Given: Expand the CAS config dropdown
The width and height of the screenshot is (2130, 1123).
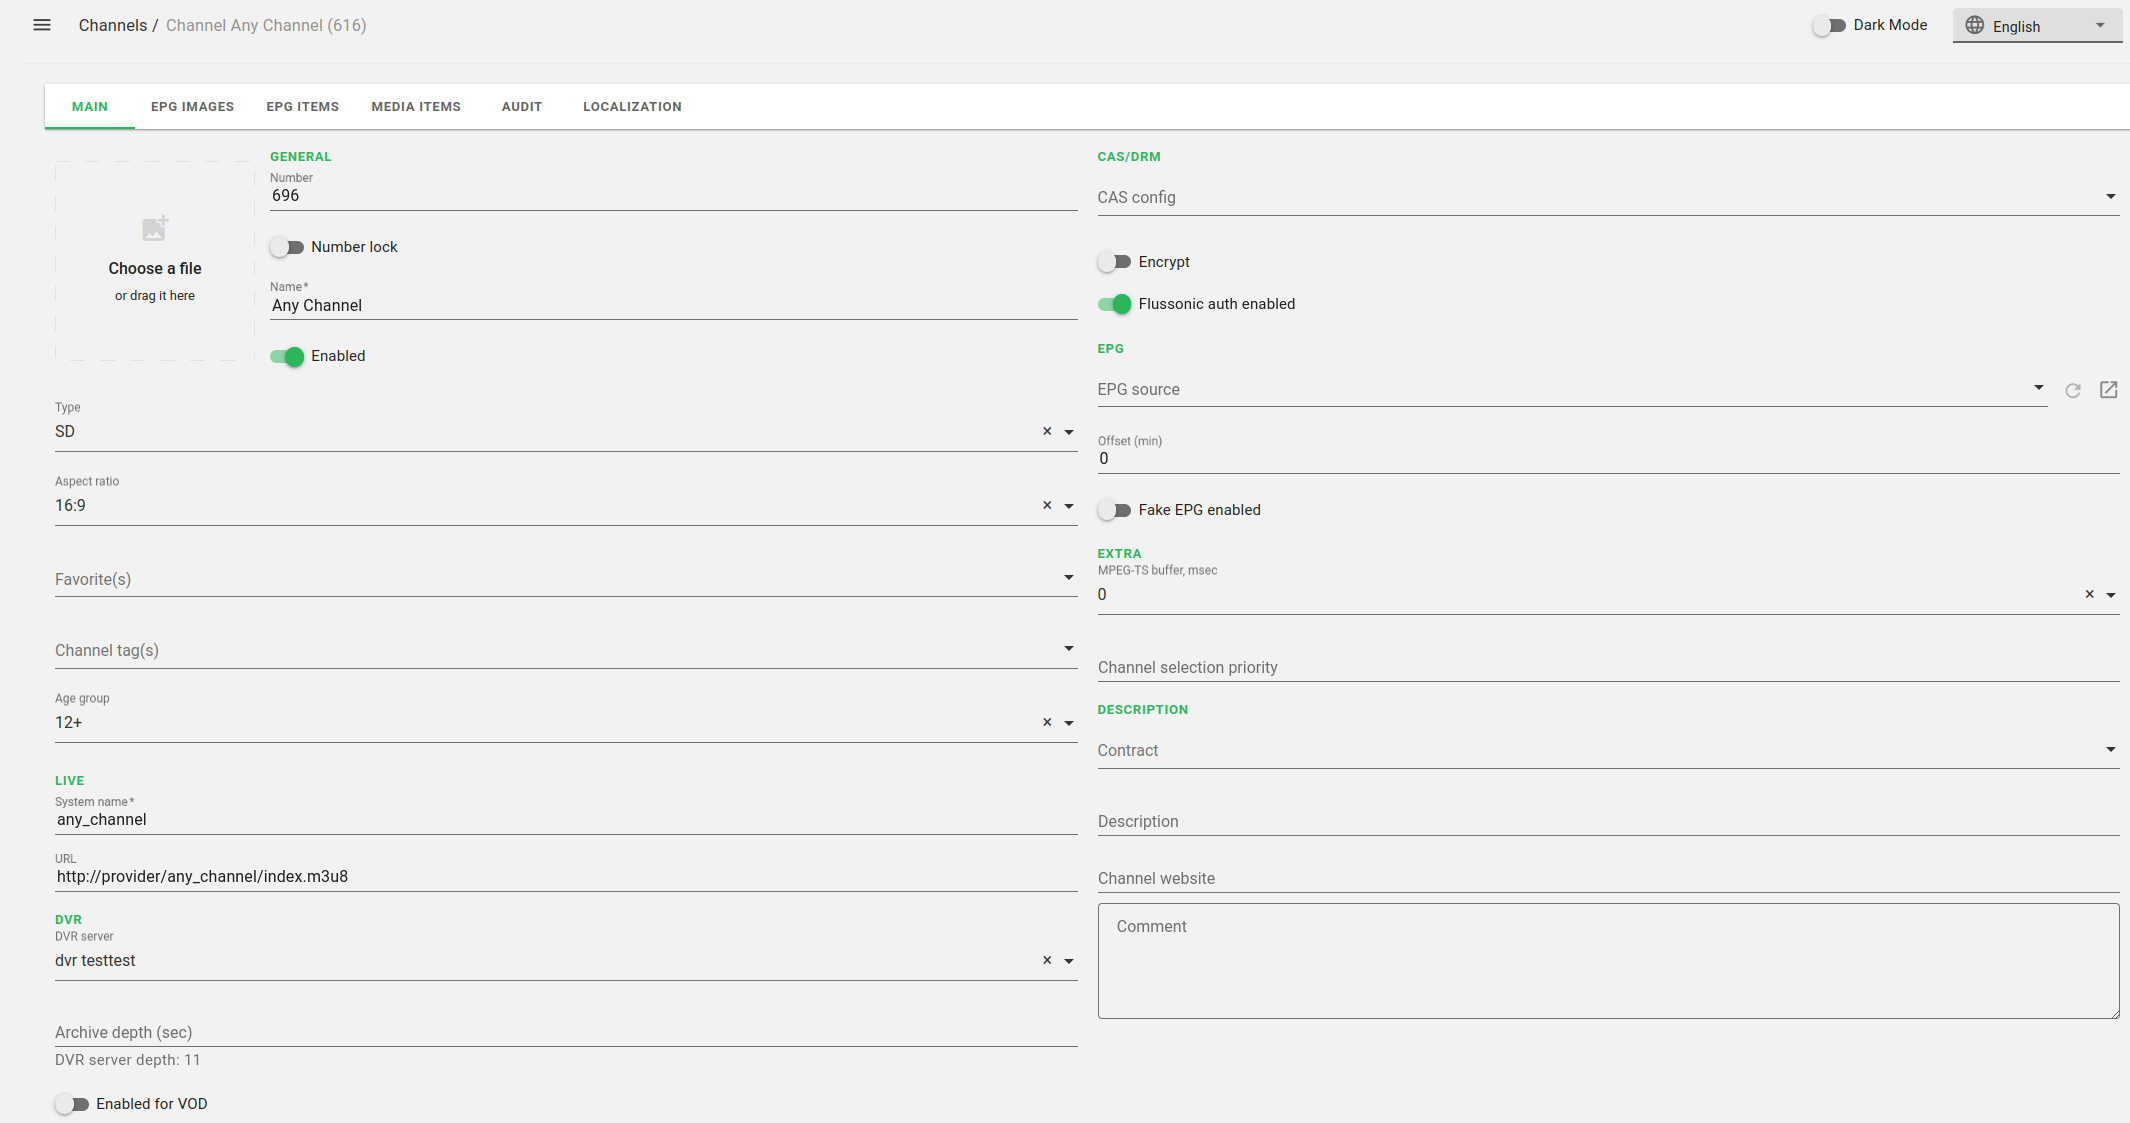Looking at the screenshot, I should (x=2110, y=197).
